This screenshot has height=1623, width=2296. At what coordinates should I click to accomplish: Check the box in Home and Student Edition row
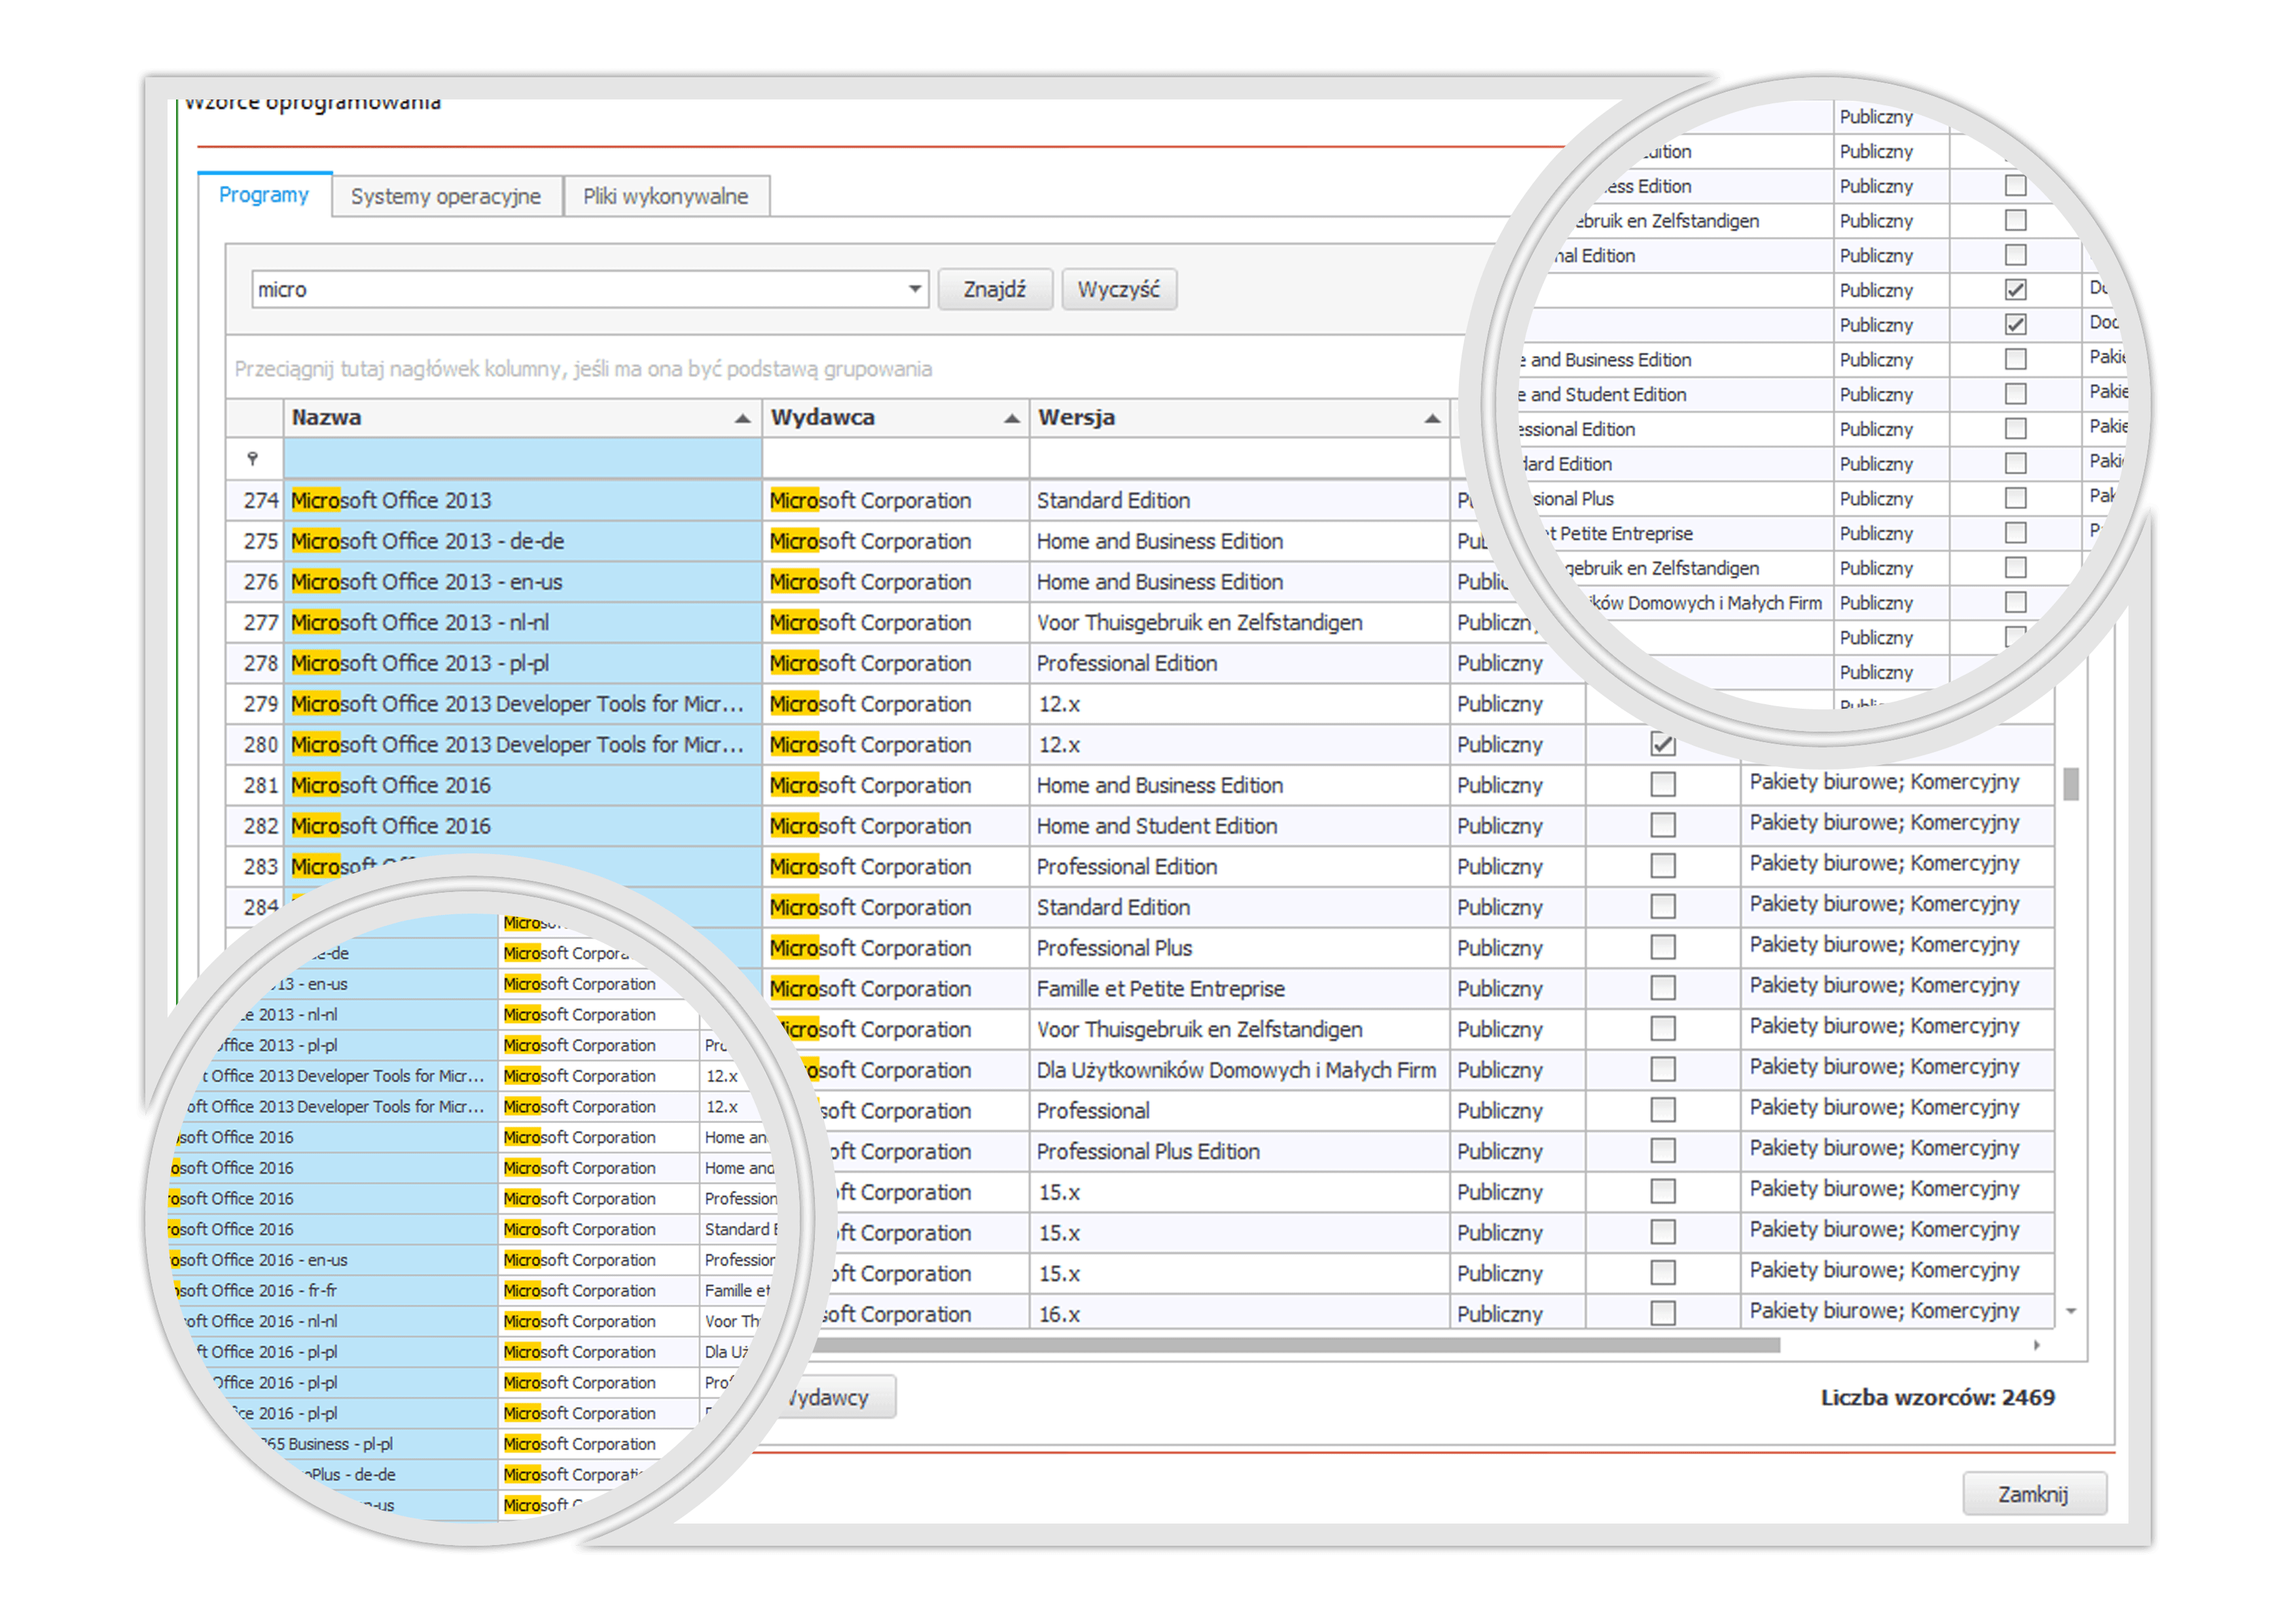[x=1663, y=826]
